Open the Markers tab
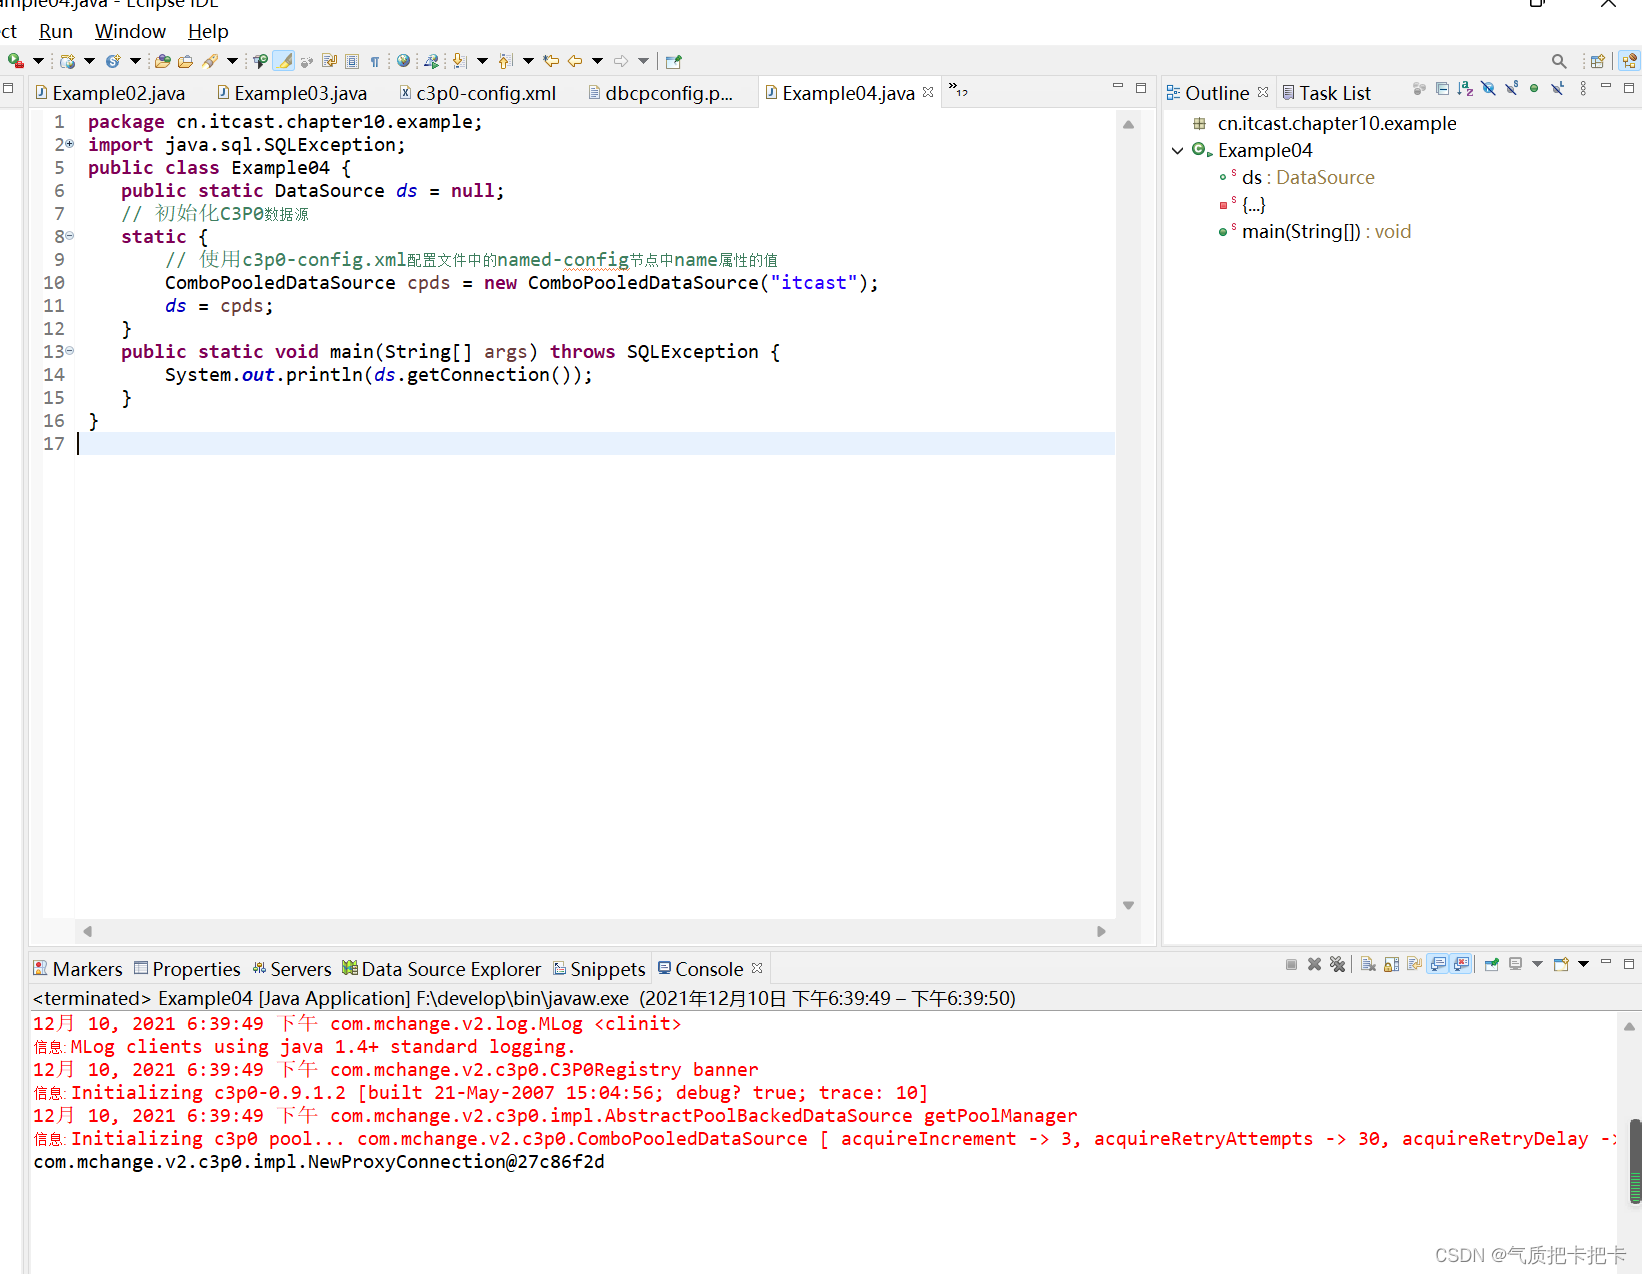The image size is (1642, 1274). (78, 969)
